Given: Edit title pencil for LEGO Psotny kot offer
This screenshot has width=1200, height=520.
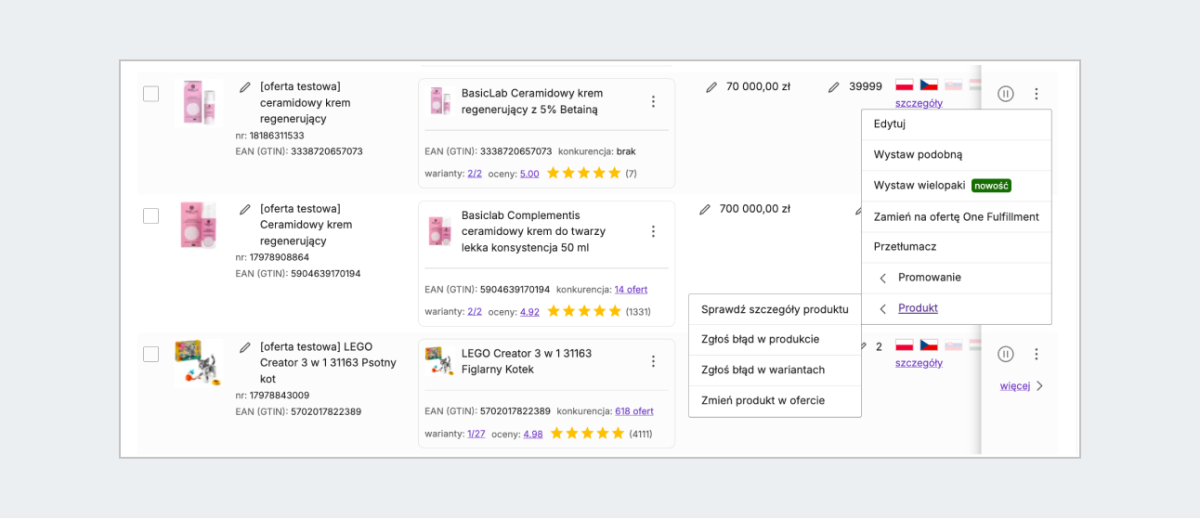Looking at the screenshot, I should point(245,347).
